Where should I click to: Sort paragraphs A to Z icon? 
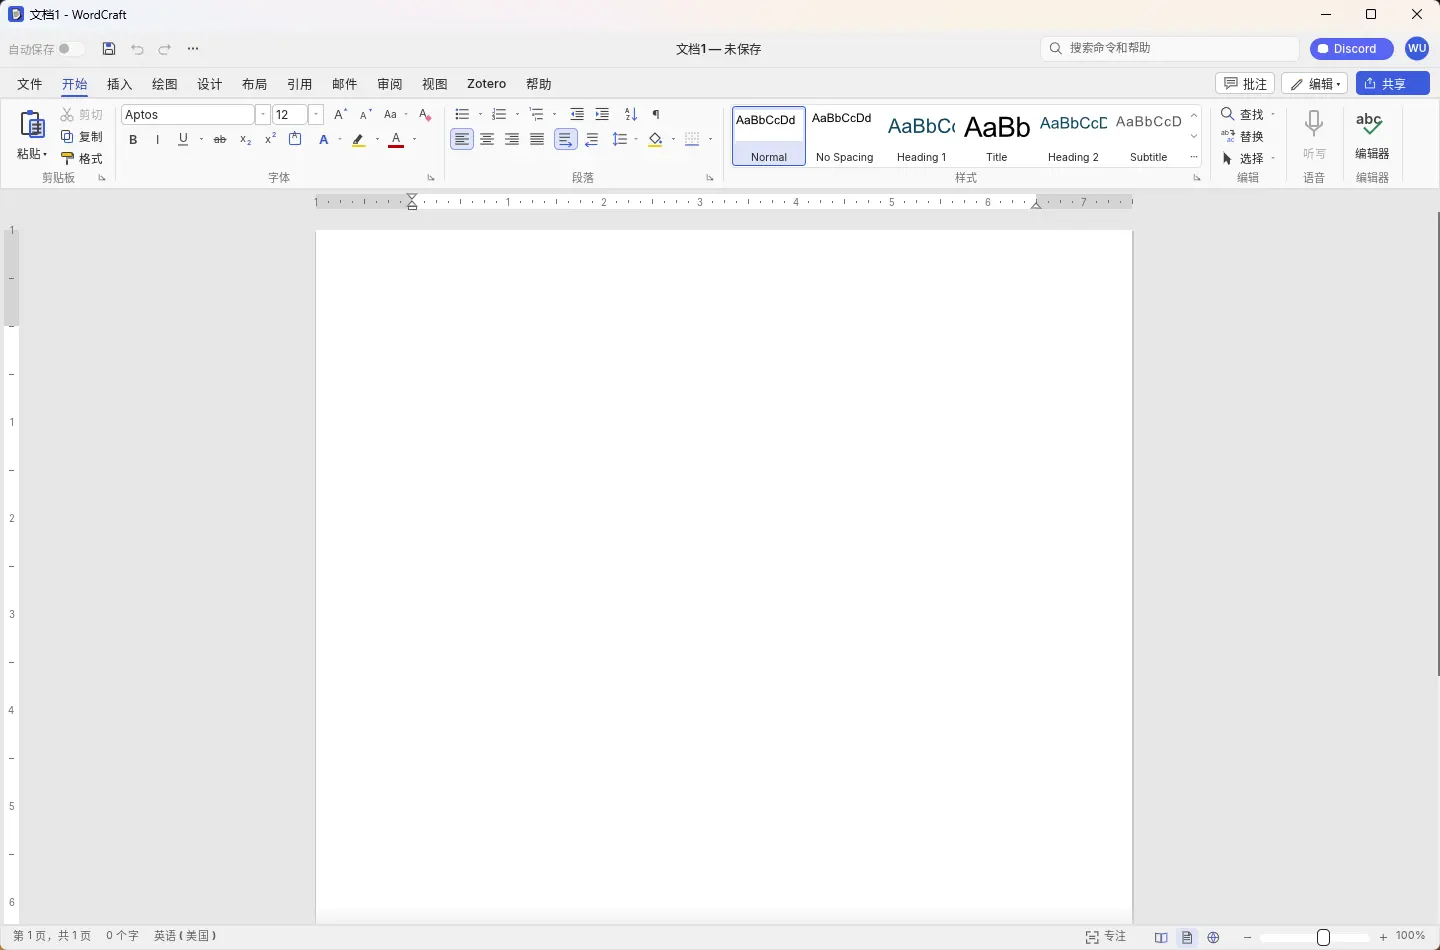(630, 115)
